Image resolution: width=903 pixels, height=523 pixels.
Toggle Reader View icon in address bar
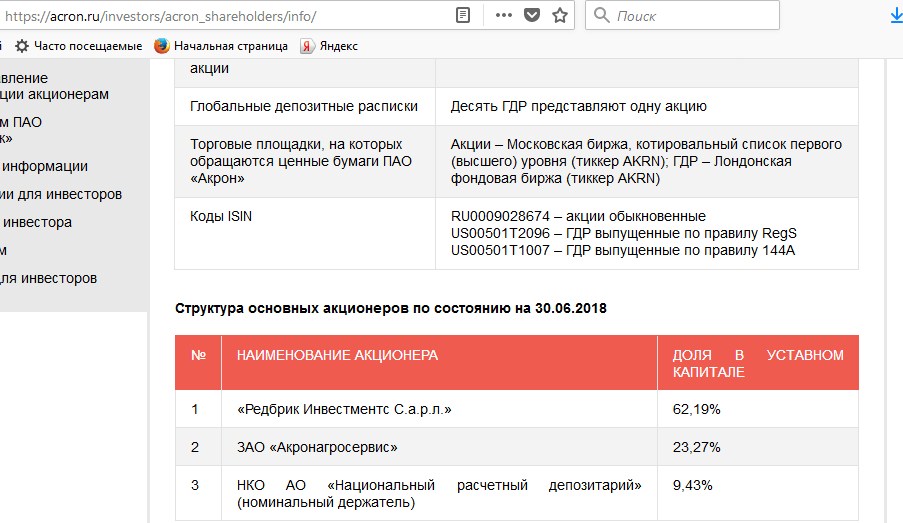click(463, 16)
